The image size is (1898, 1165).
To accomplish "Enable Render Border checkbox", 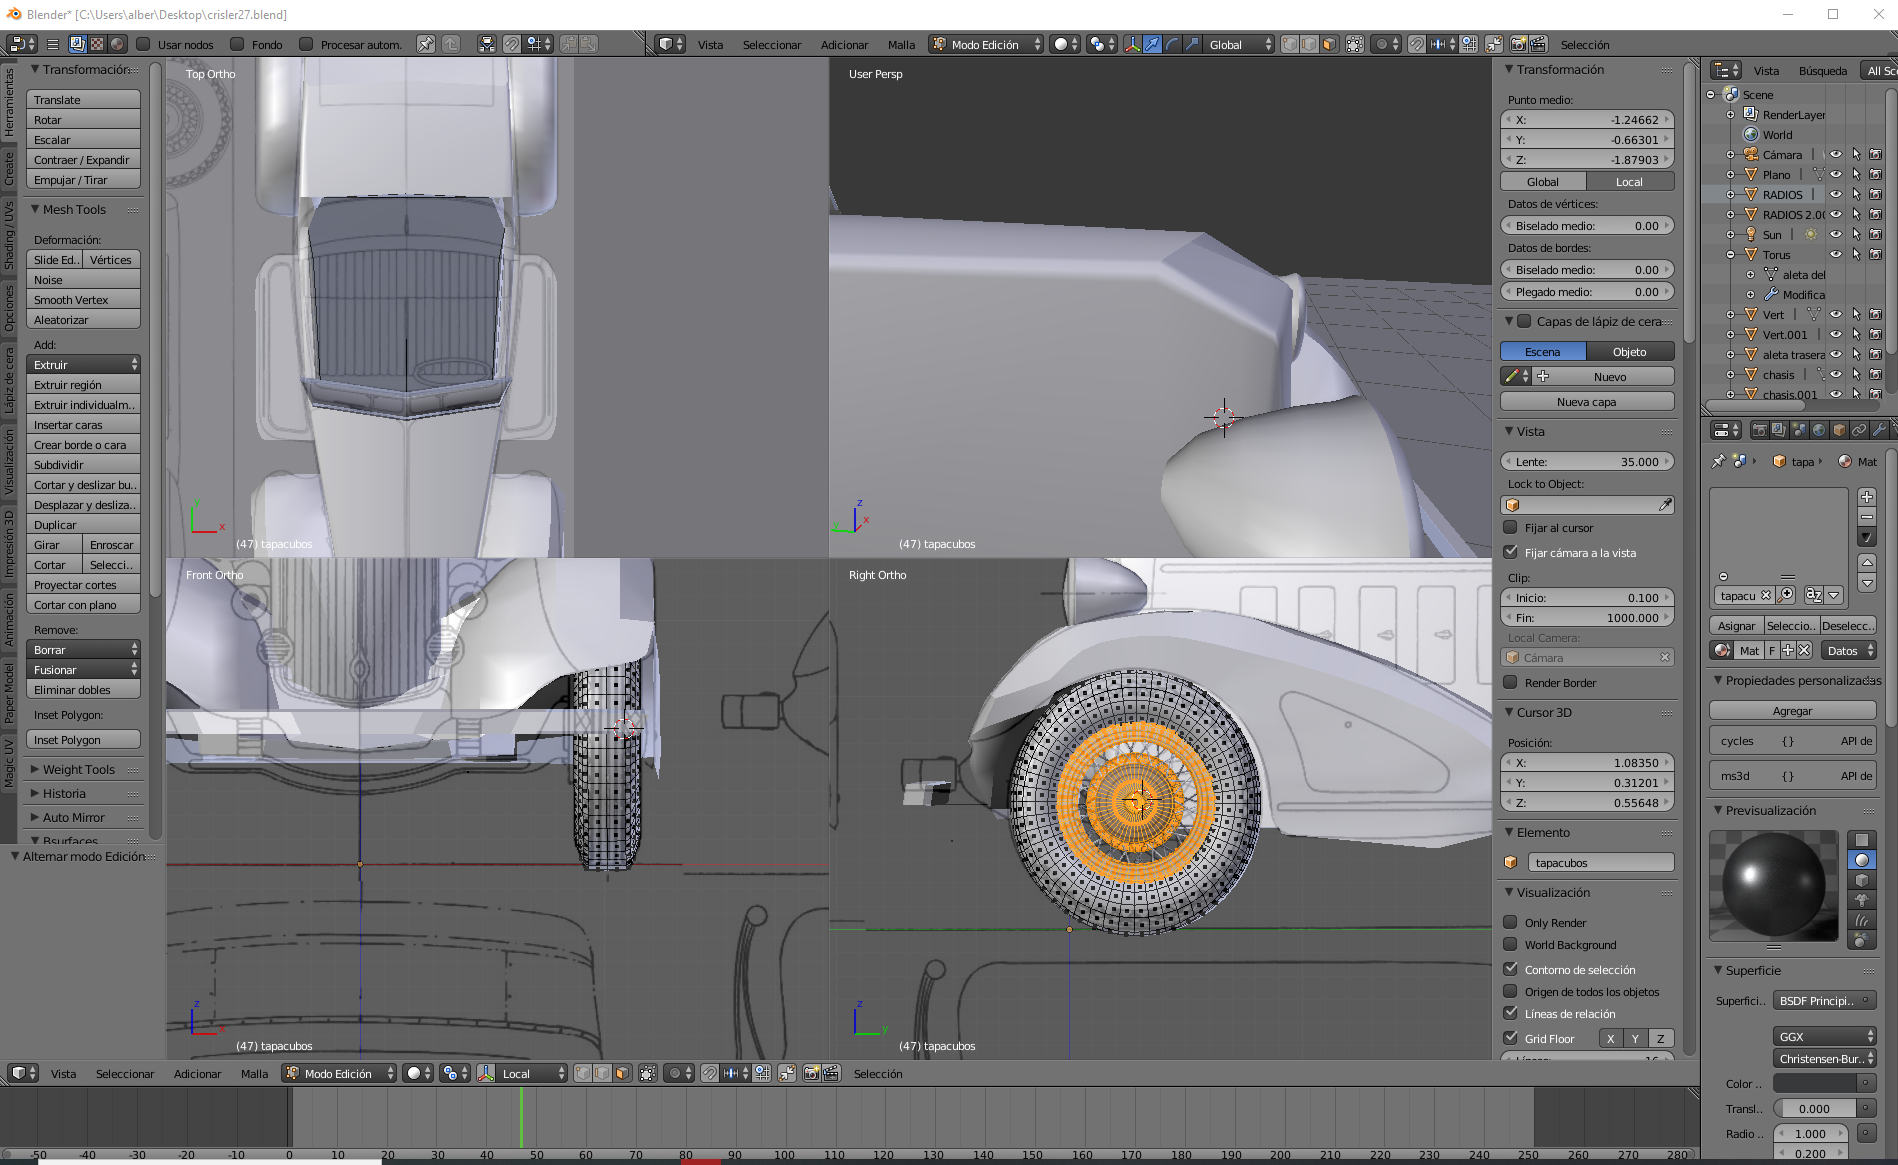I will [x=1510, y=682].
